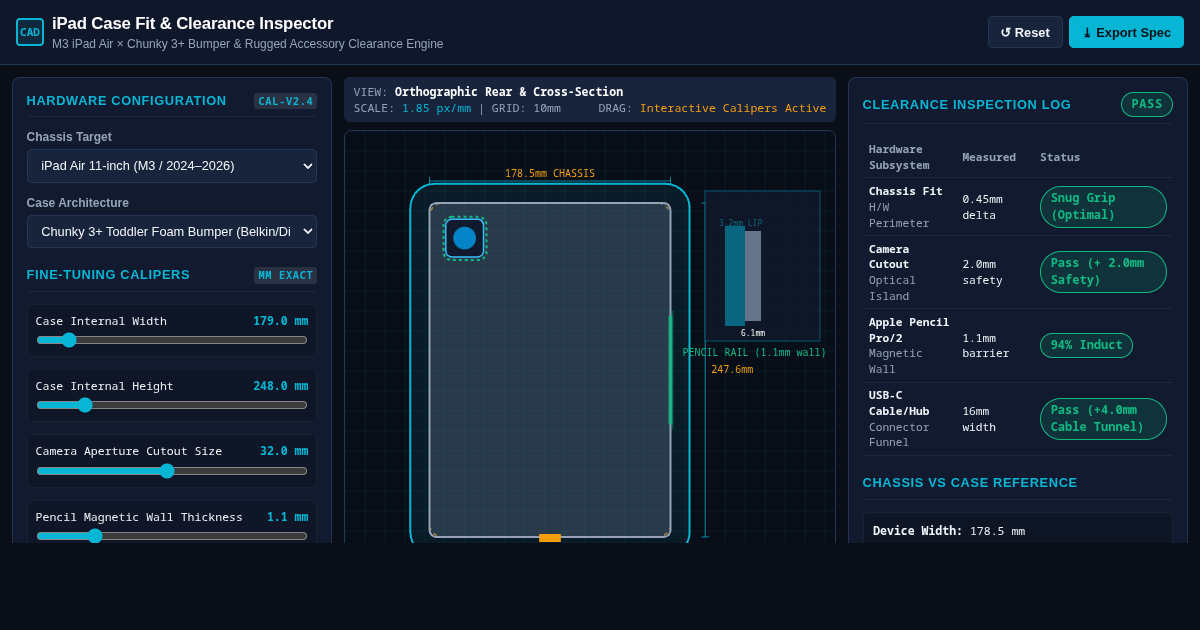Screen dimensions: 1200x630
Task: Click the Reset button
Action: [x=1025, y=32]
